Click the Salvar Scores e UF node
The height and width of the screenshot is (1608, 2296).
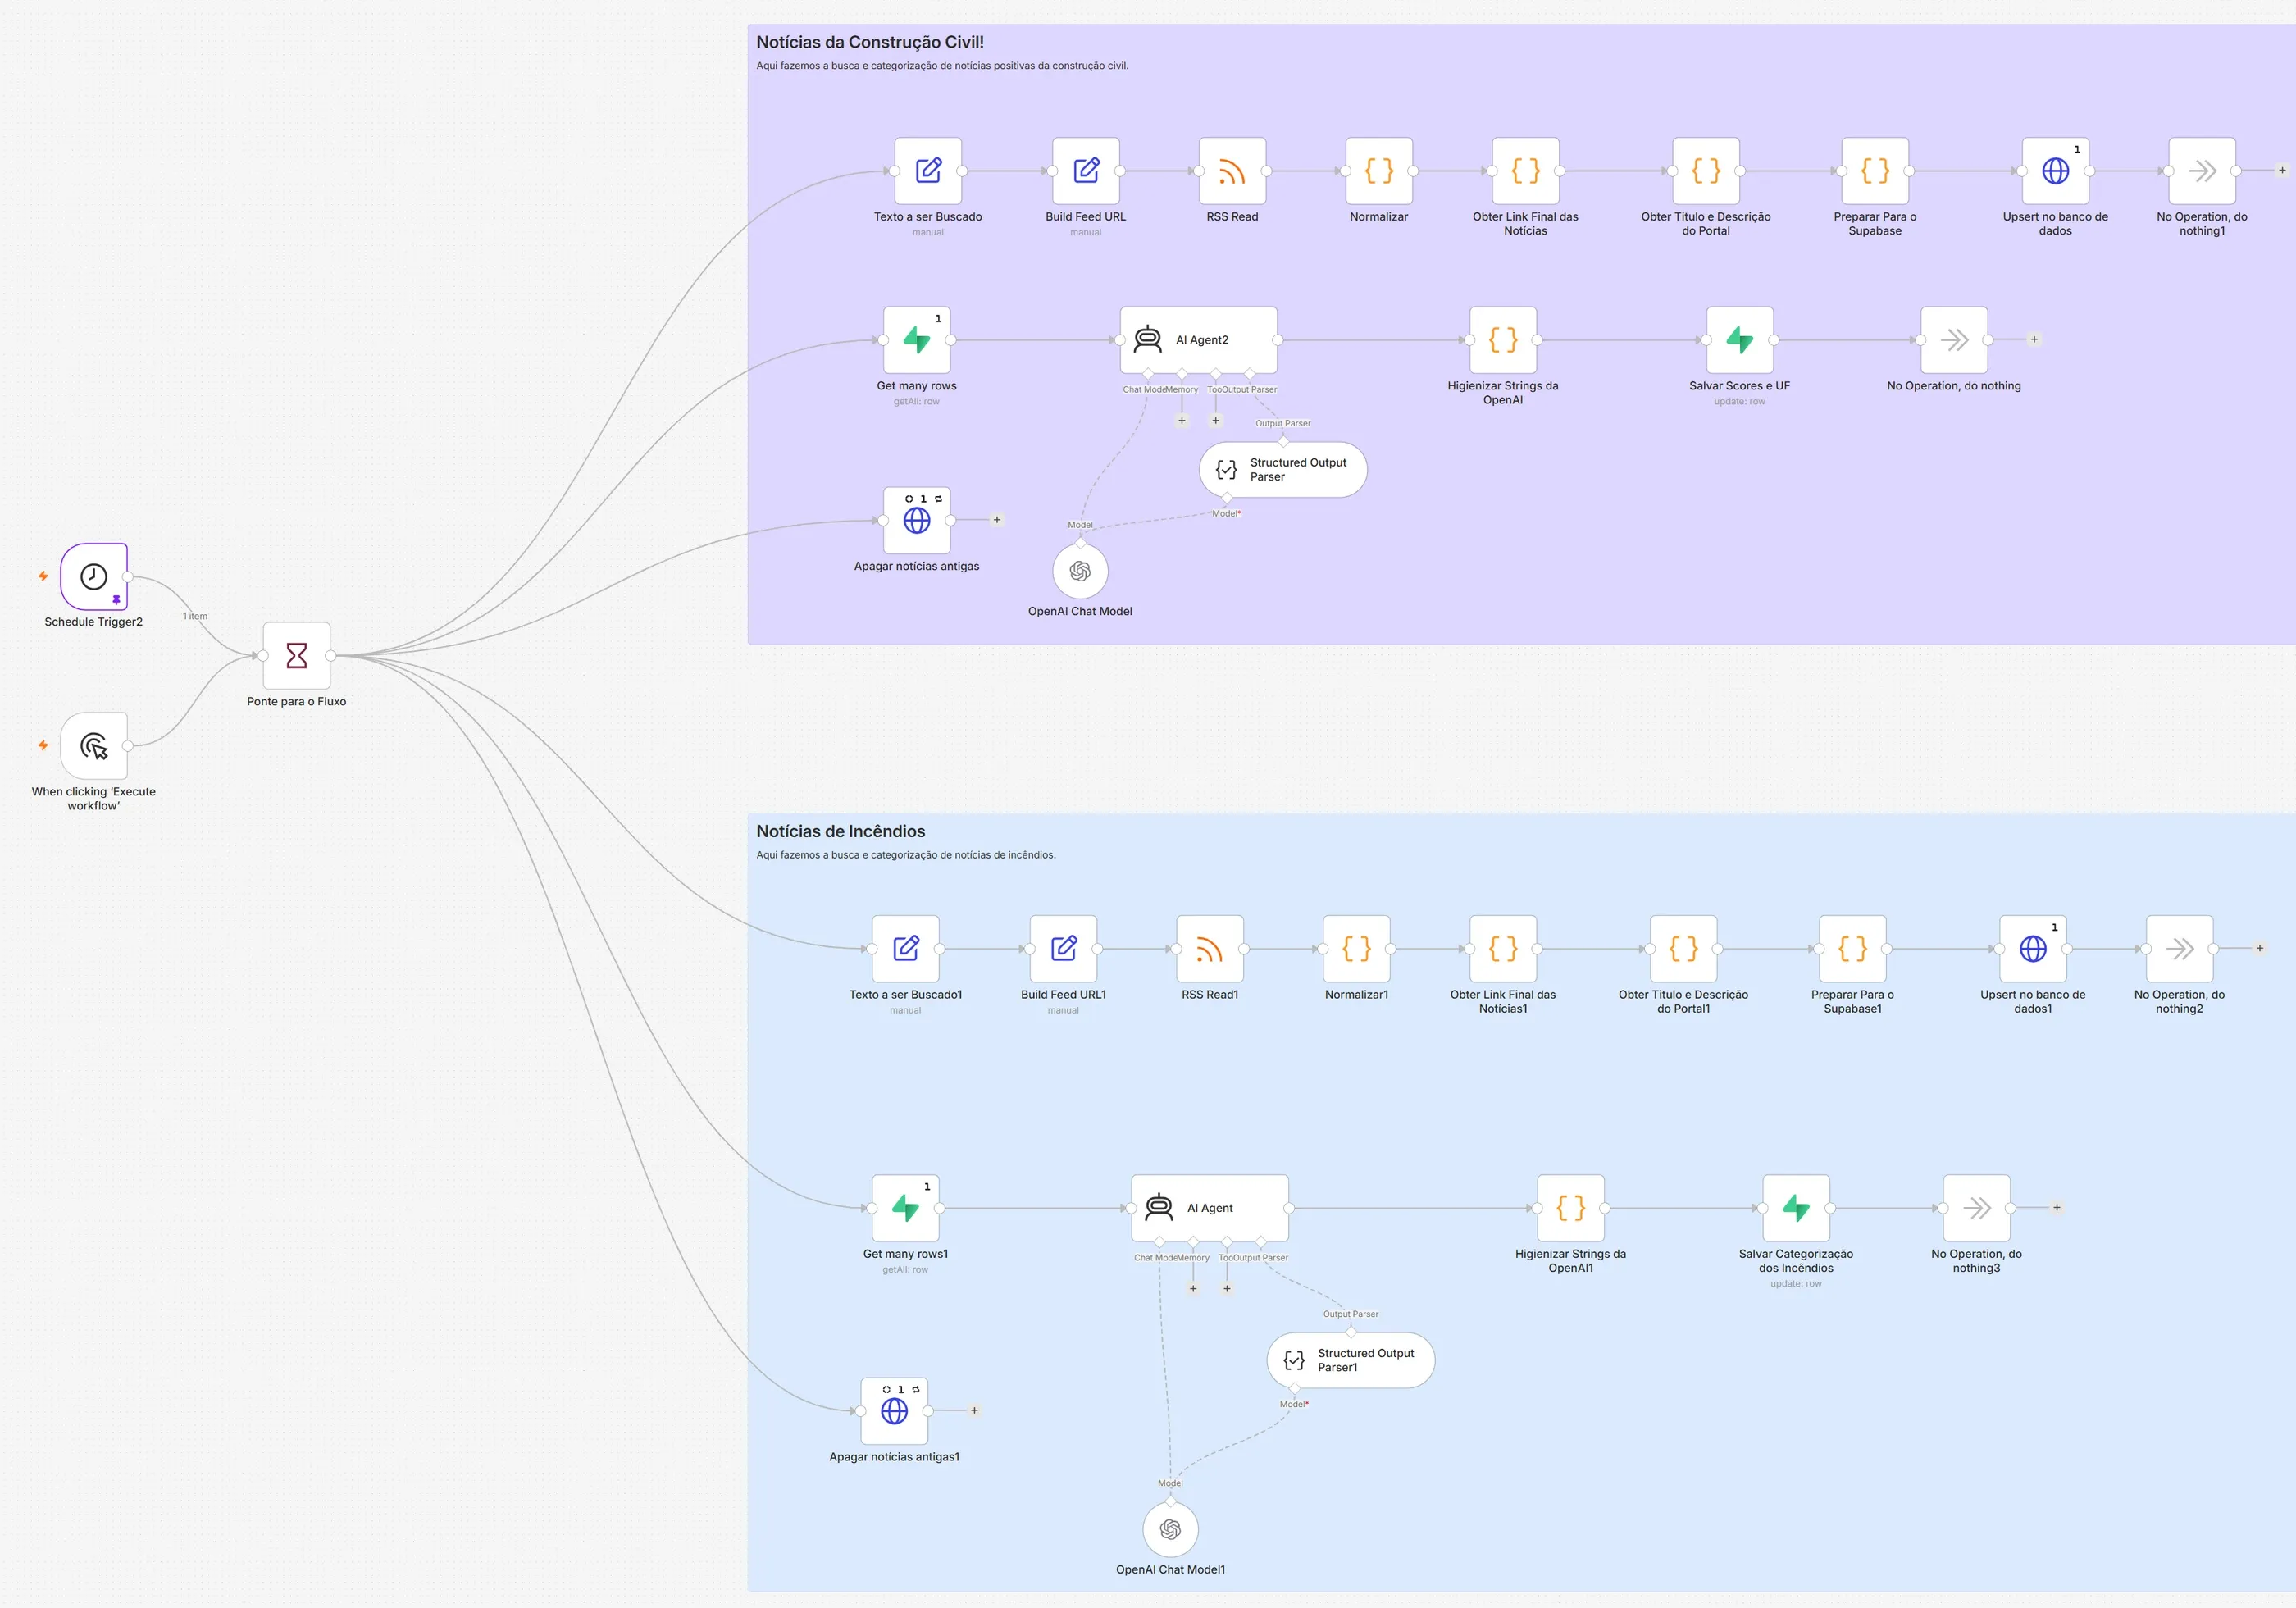coord(1740,340)
